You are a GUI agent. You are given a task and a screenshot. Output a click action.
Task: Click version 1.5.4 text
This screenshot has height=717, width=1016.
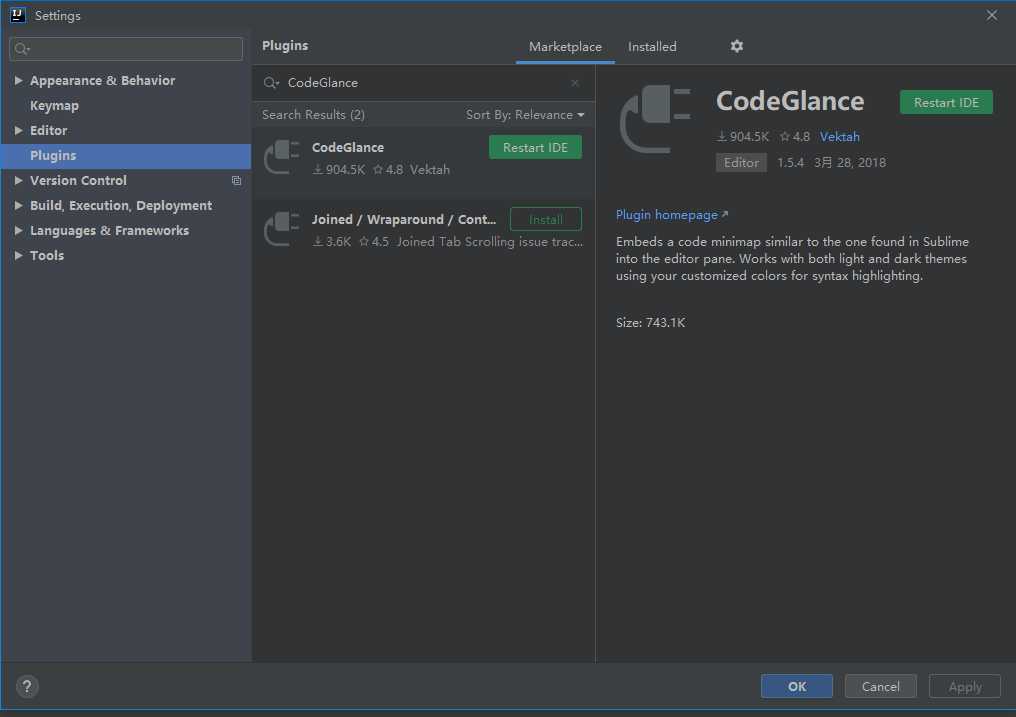790,163
